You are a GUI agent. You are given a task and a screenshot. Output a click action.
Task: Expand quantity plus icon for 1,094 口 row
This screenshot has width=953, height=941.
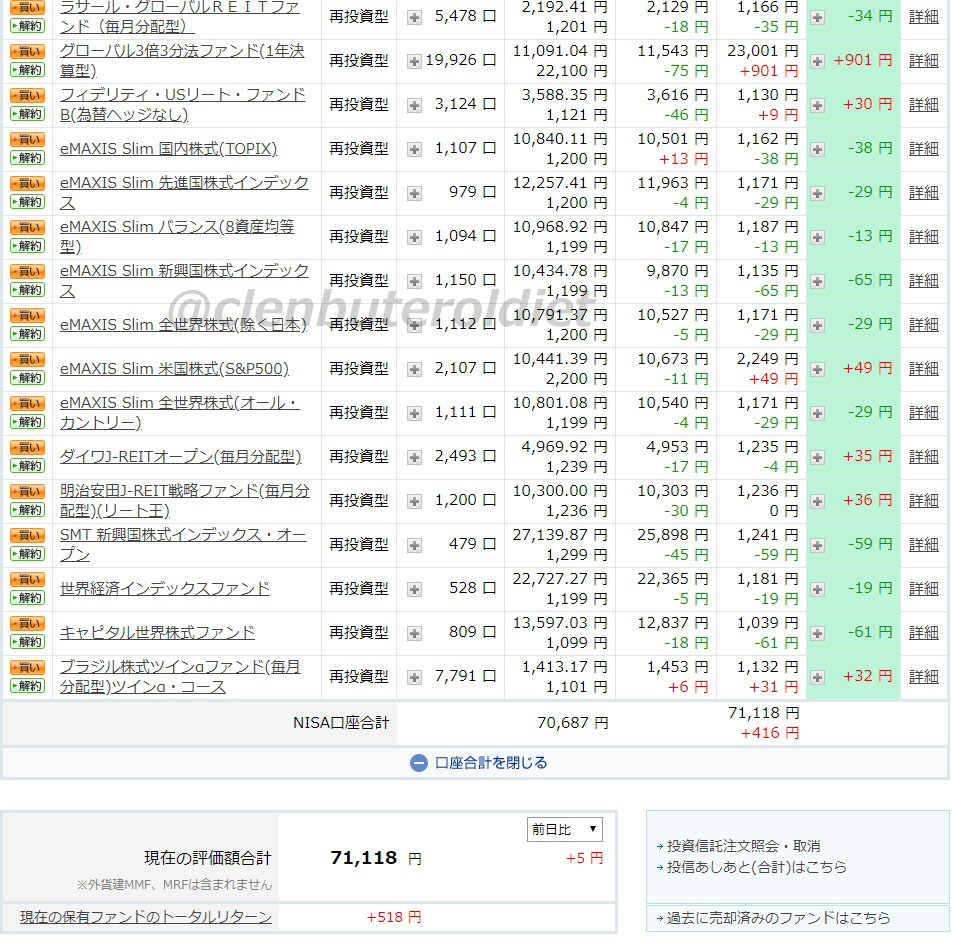415,238
